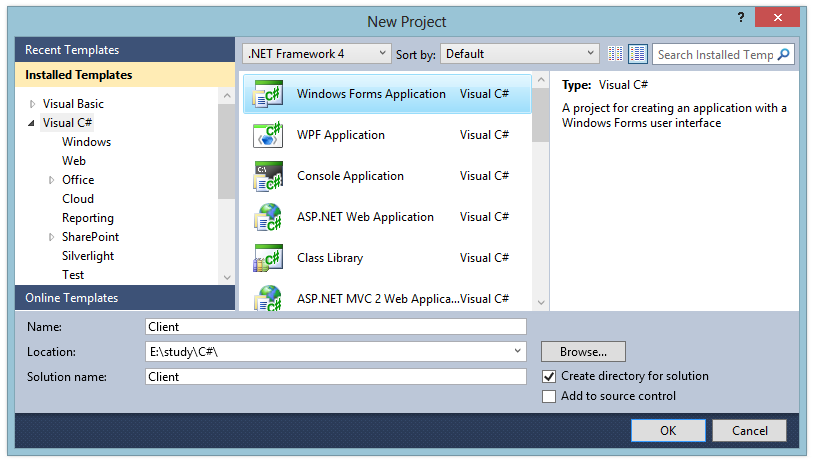Open the help question mark button
Screen dimensions: 813x464
tap(741, 18)
